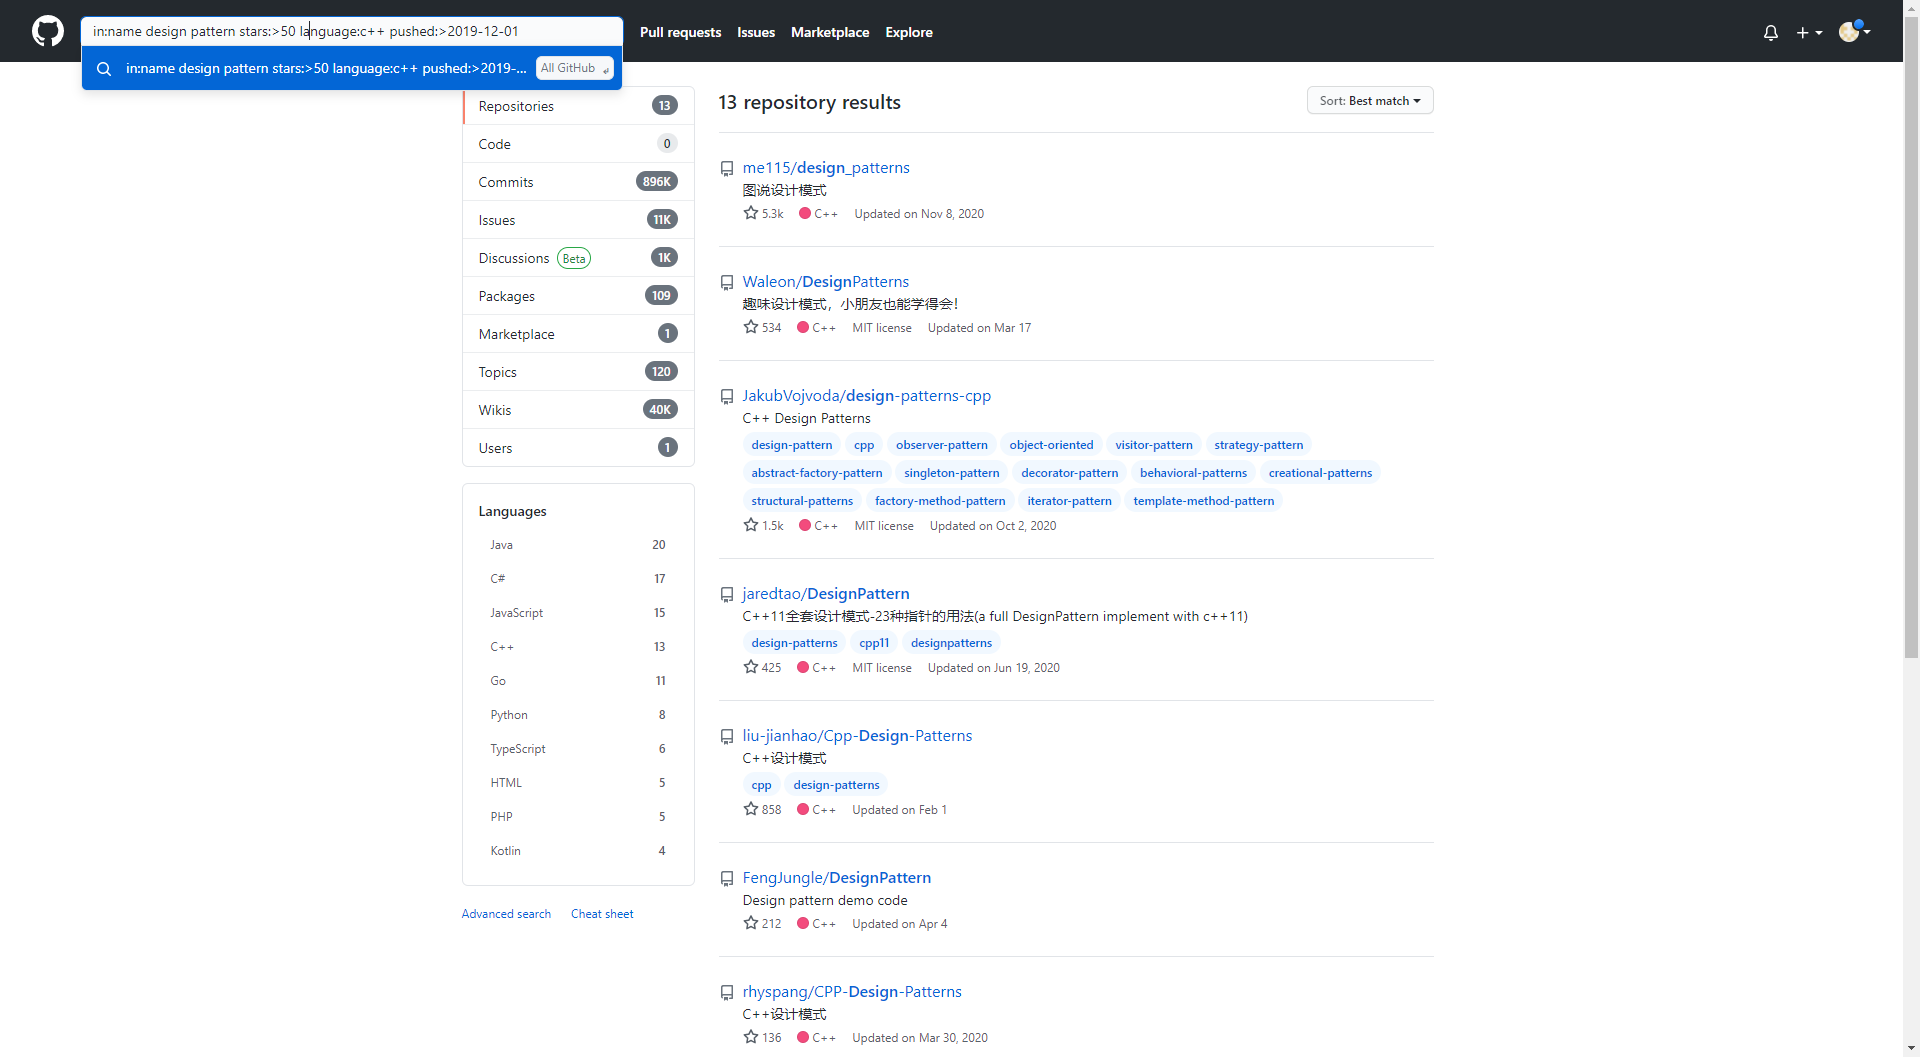Click the search magnifier icon in suggestion
The image size is (1920, 1057).
pyautogui.click(x=104, y=69)
